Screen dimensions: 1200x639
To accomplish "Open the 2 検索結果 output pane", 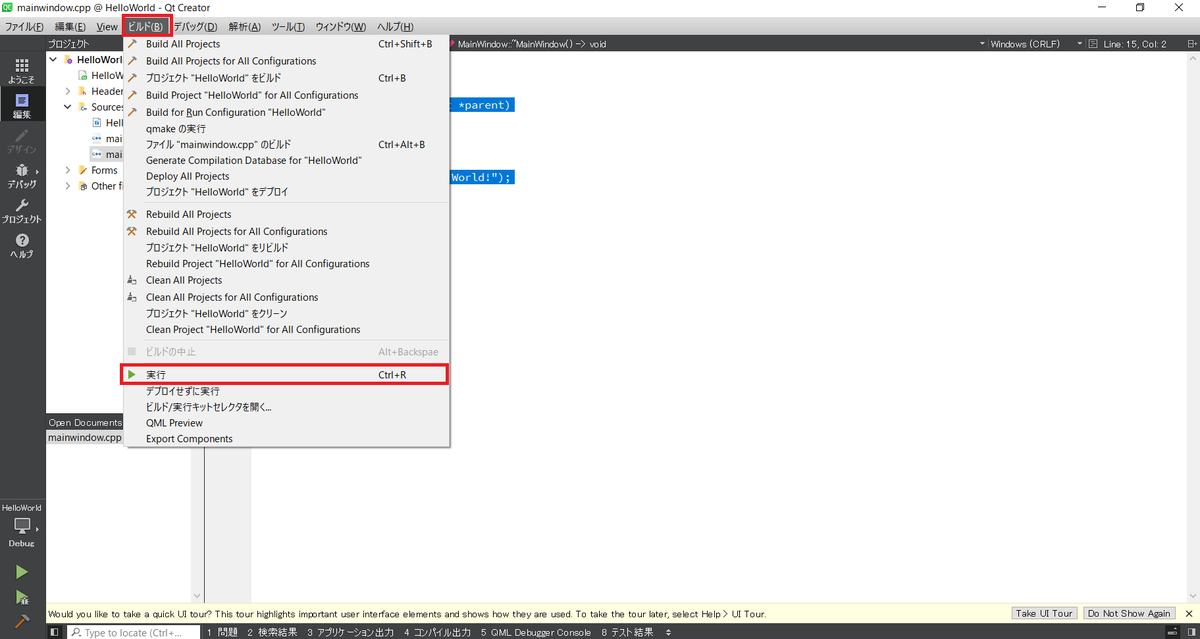I will tap(272, 632).
